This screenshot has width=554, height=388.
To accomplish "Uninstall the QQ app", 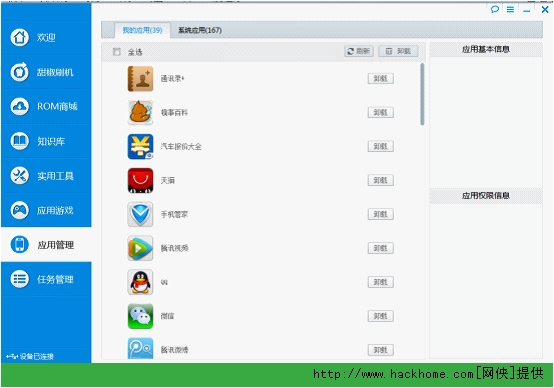I will coord(381,282).
